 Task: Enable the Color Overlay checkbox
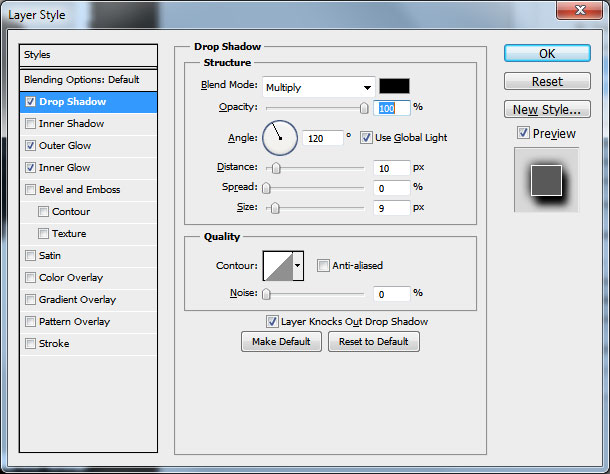pos(30,277)
